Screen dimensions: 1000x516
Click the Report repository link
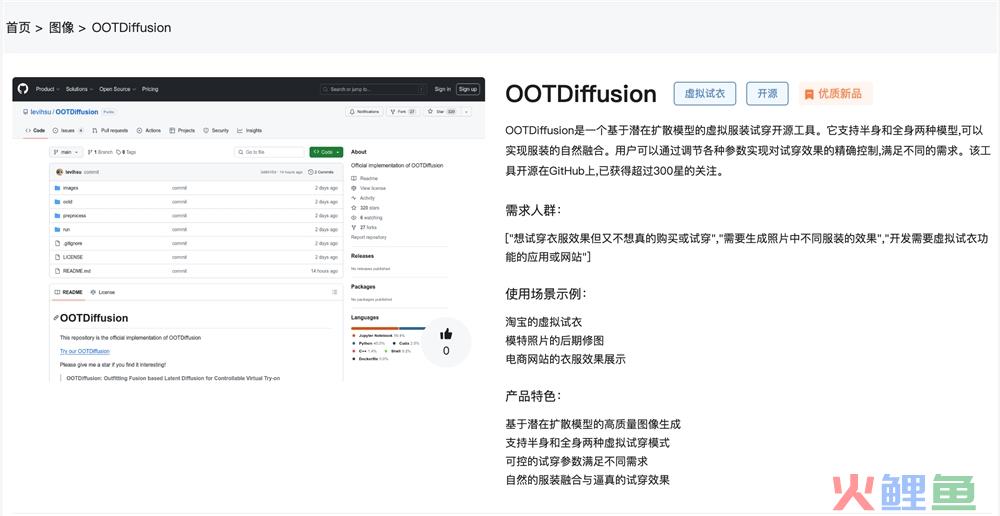369,237
